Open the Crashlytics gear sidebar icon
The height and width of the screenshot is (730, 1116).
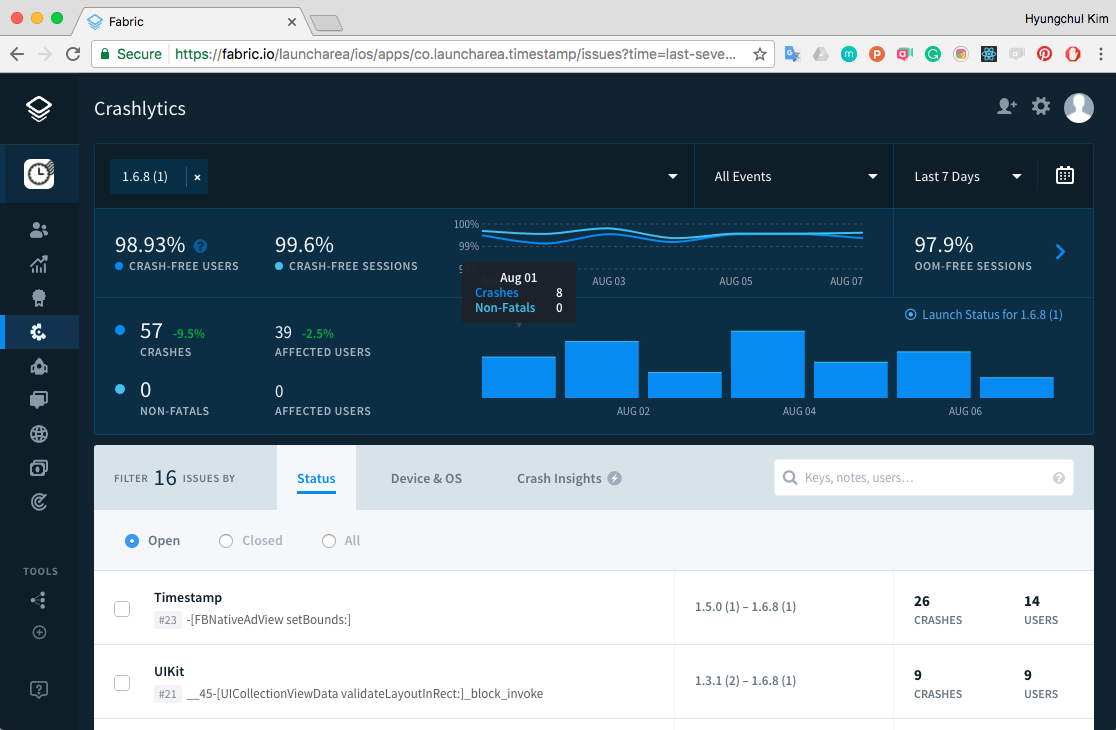38,332
